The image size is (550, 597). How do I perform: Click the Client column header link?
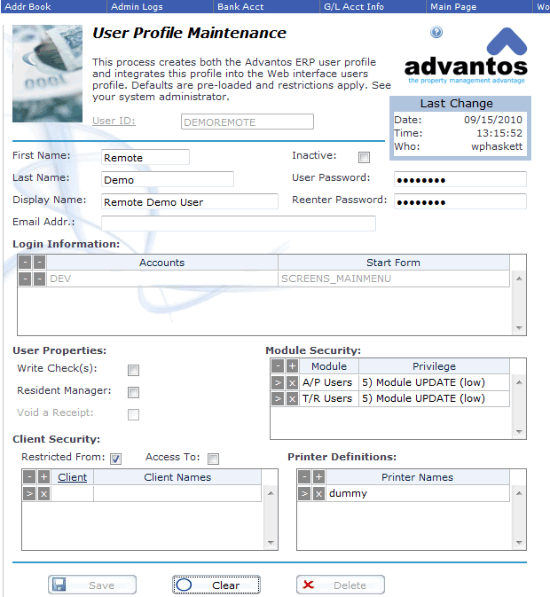point(72,477)
